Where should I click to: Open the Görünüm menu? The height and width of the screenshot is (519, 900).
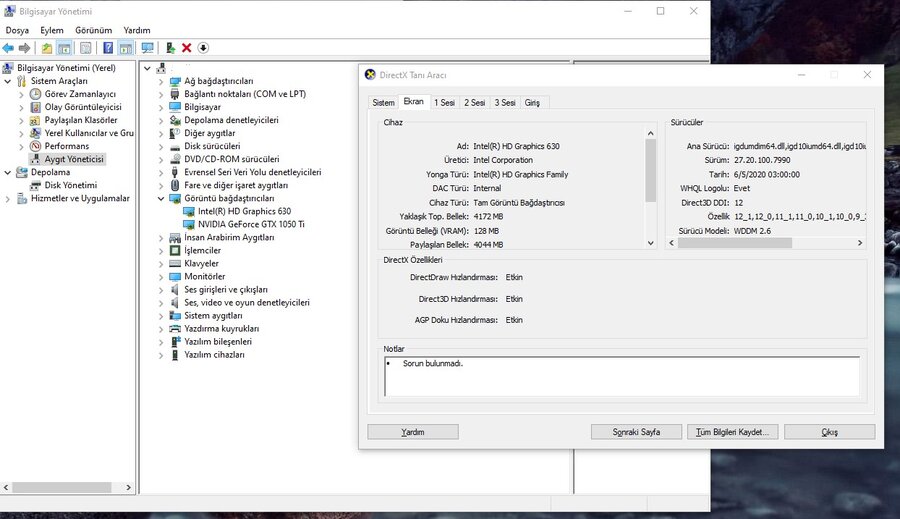coord(94,30)
